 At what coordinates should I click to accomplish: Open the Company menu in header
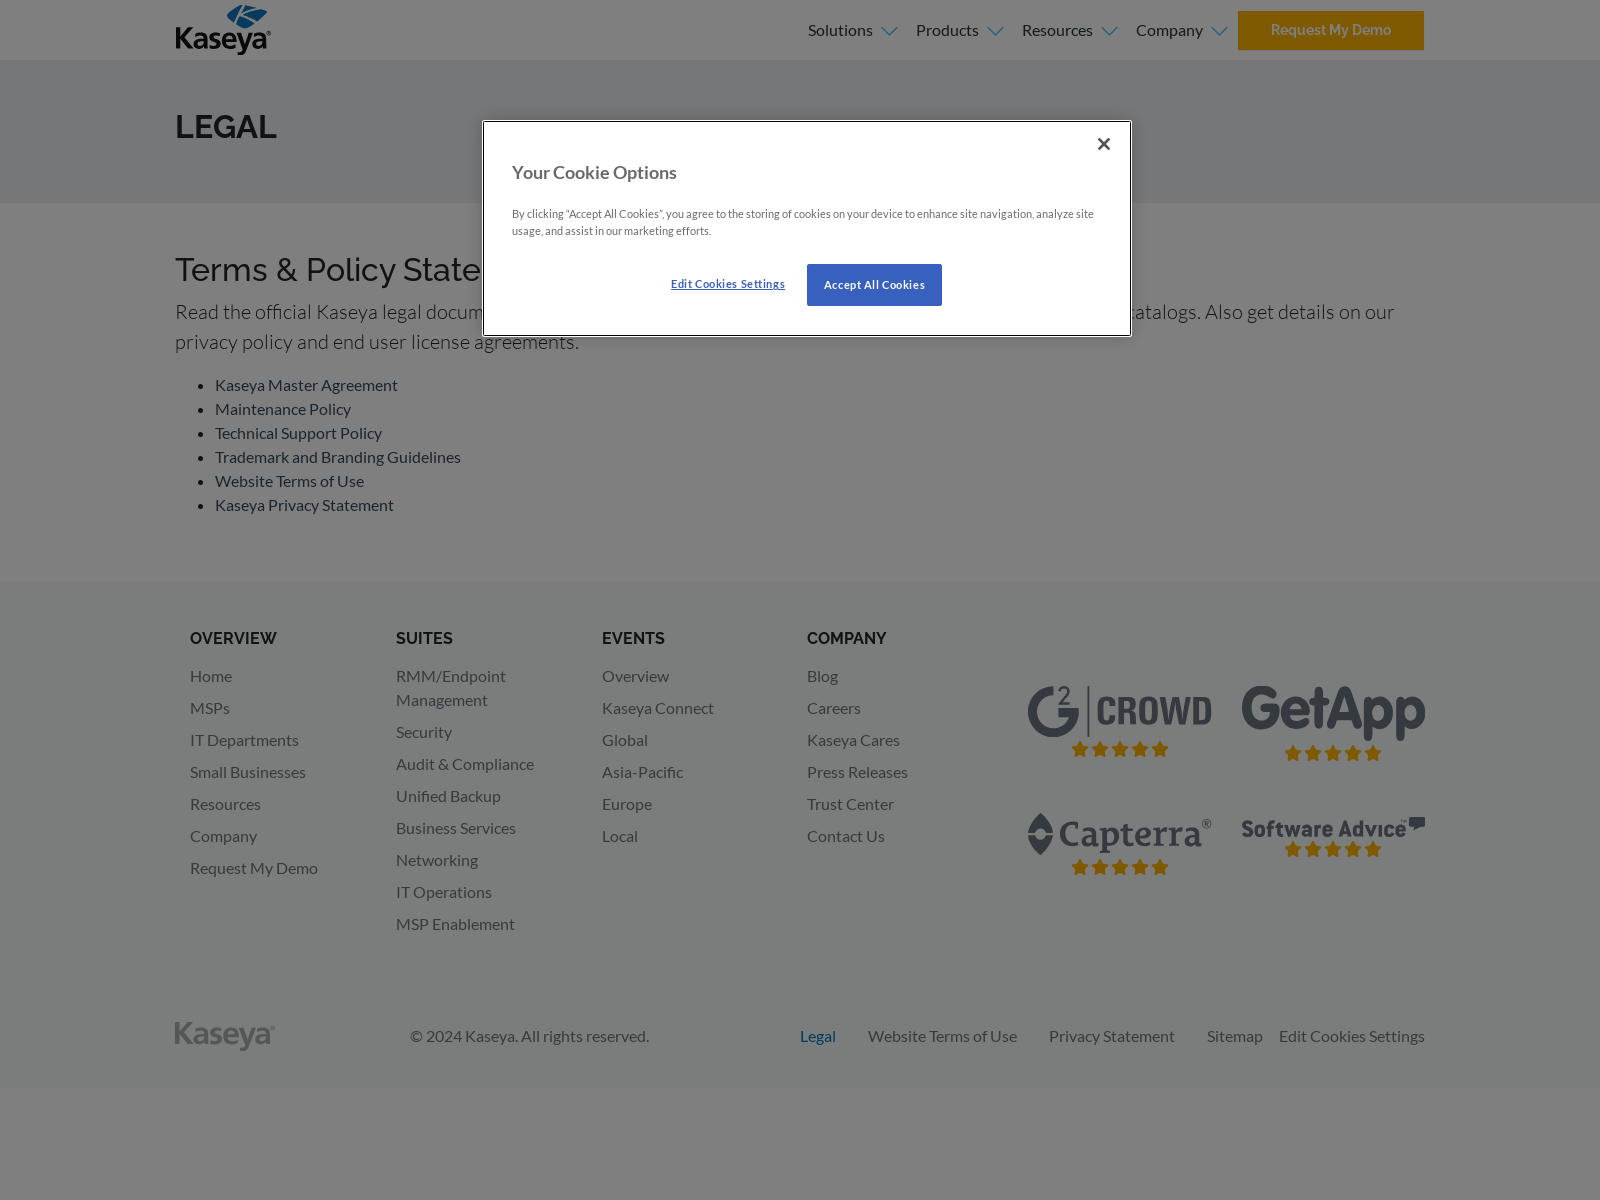[1169, 30]
